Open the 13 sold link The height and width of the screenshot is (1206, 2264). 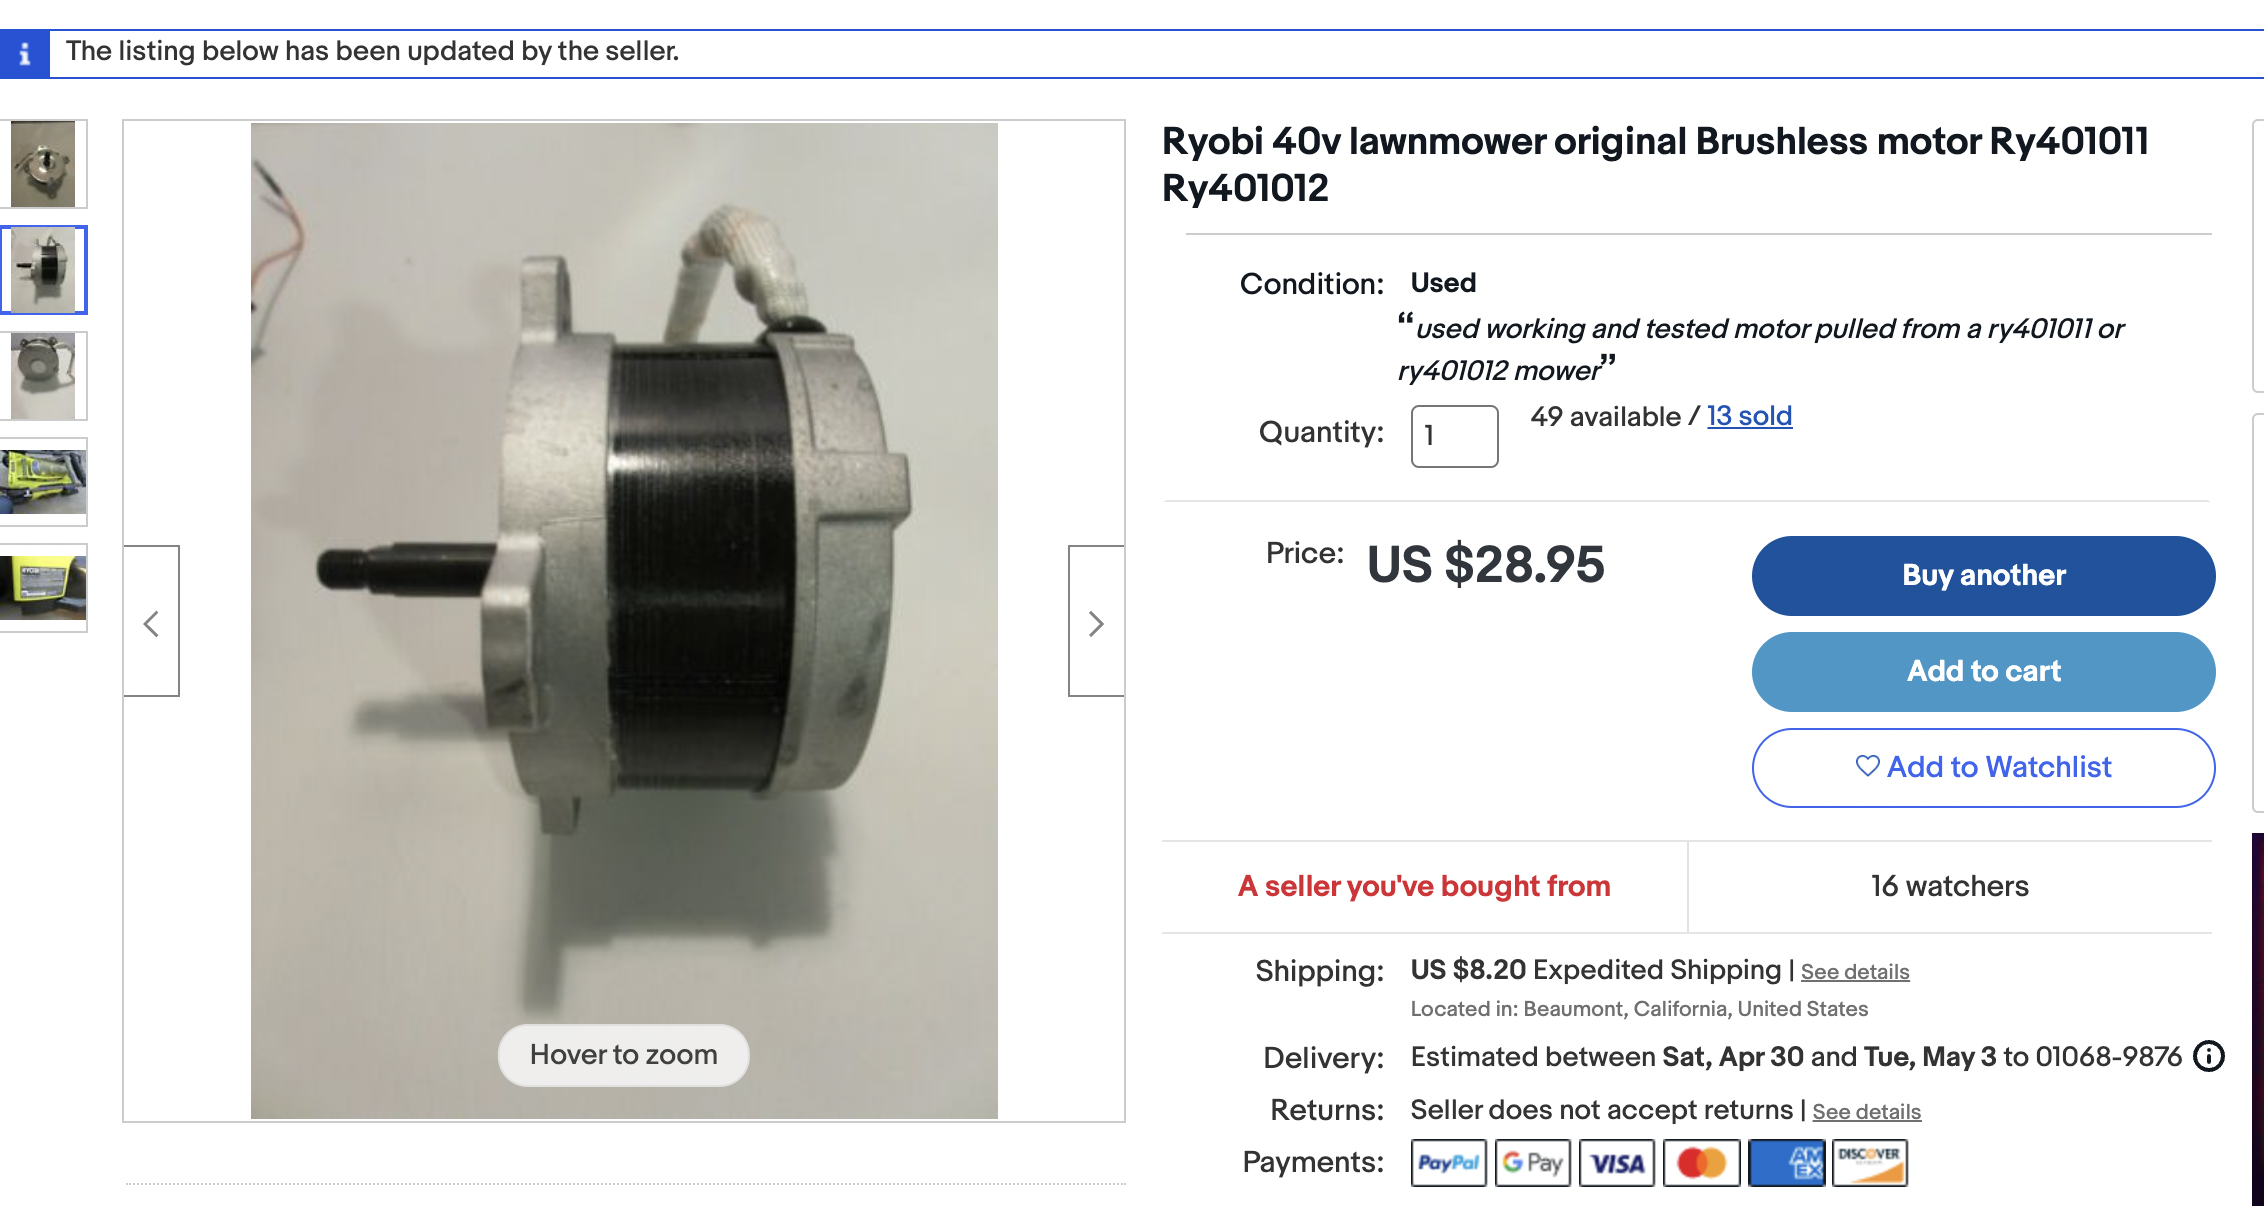coord(1749,416)
